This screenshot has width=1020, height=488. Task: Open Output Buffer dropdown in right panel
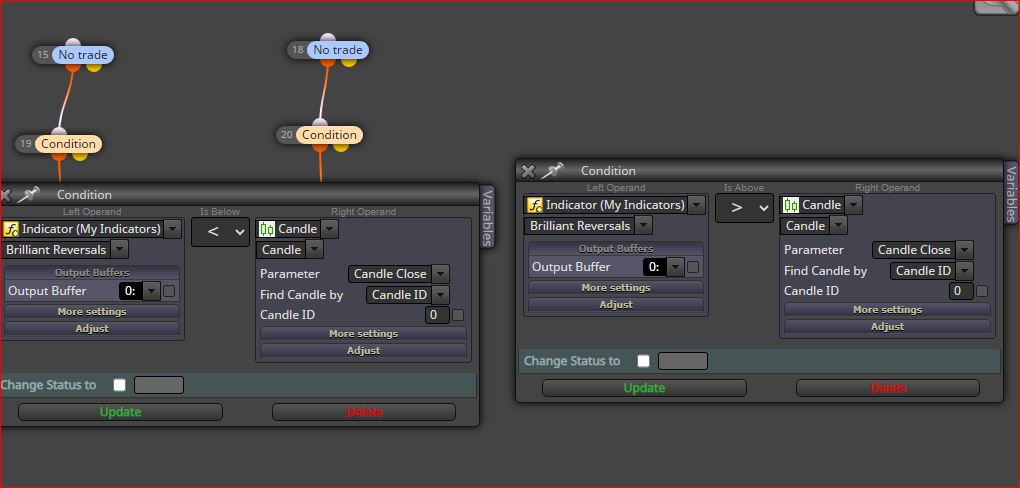pos(676,267)
